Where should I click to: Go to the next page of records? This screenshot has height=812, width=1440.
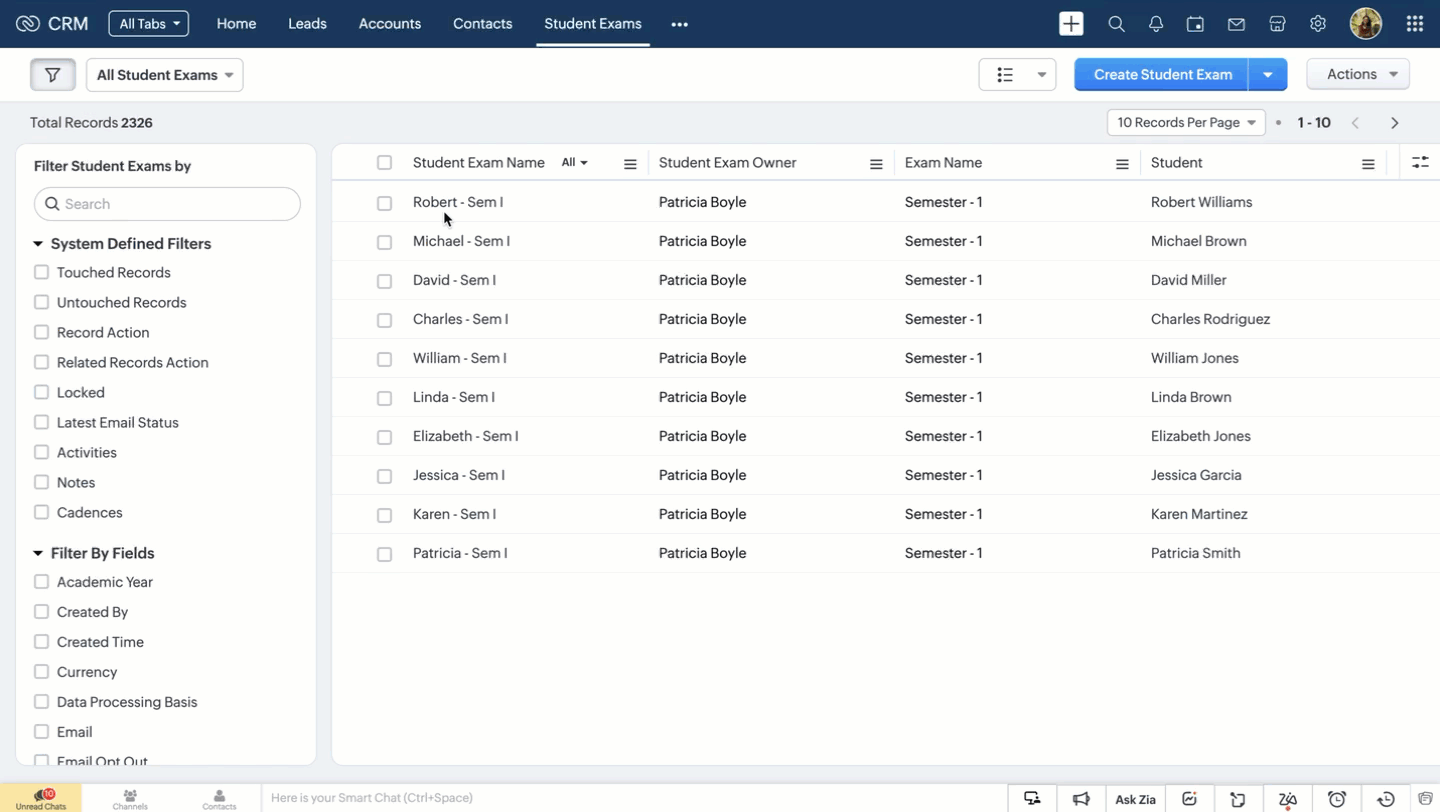point(1395,123)
